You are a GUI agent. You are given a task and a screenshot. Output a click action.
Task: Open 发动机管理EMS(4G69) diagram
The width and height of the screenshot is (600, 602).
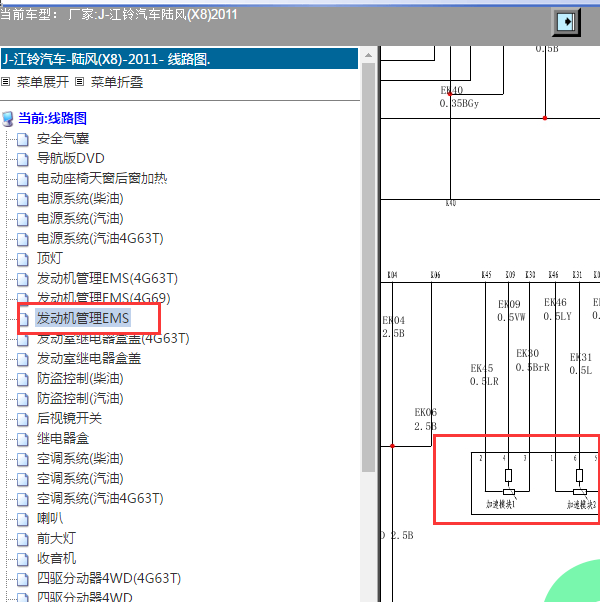pos(103,298)
